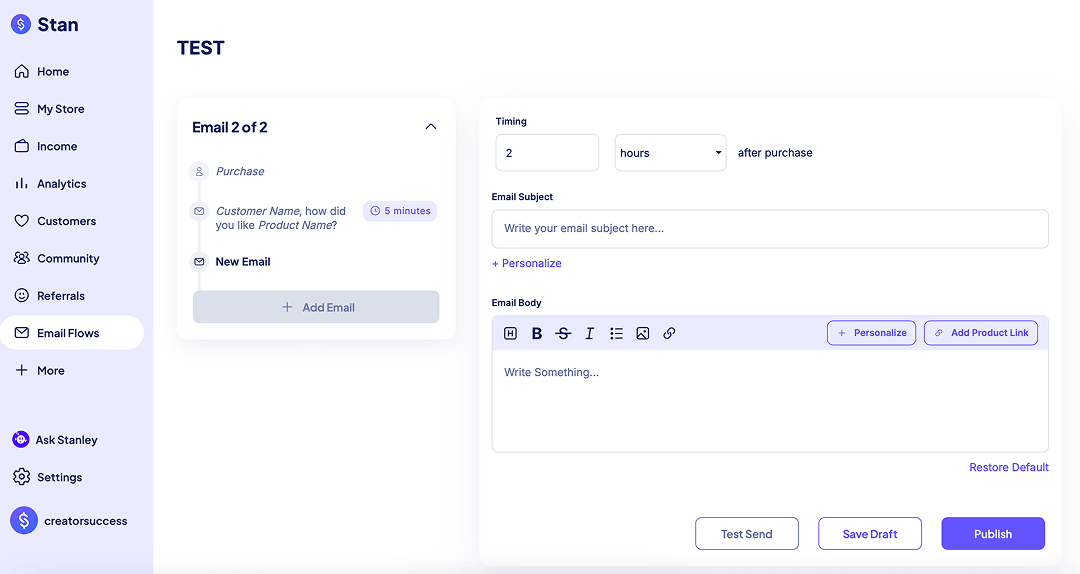The image size is (1080, 574).
Task: Click the Save Draft button
Action: click(870, 534)
